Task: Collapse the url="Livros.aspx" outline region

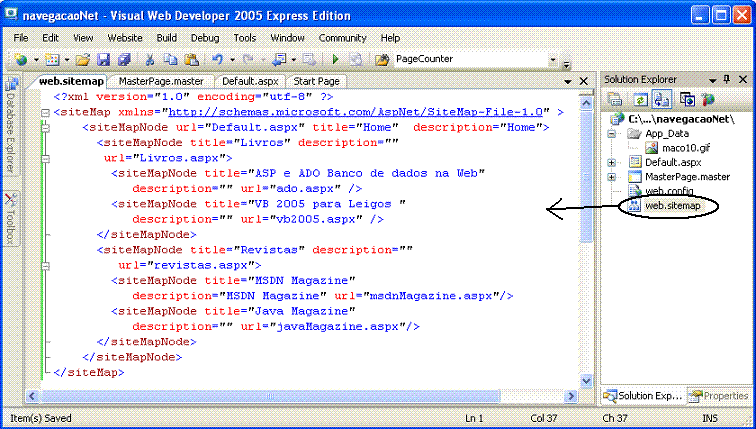Action: tap(45, 159)
